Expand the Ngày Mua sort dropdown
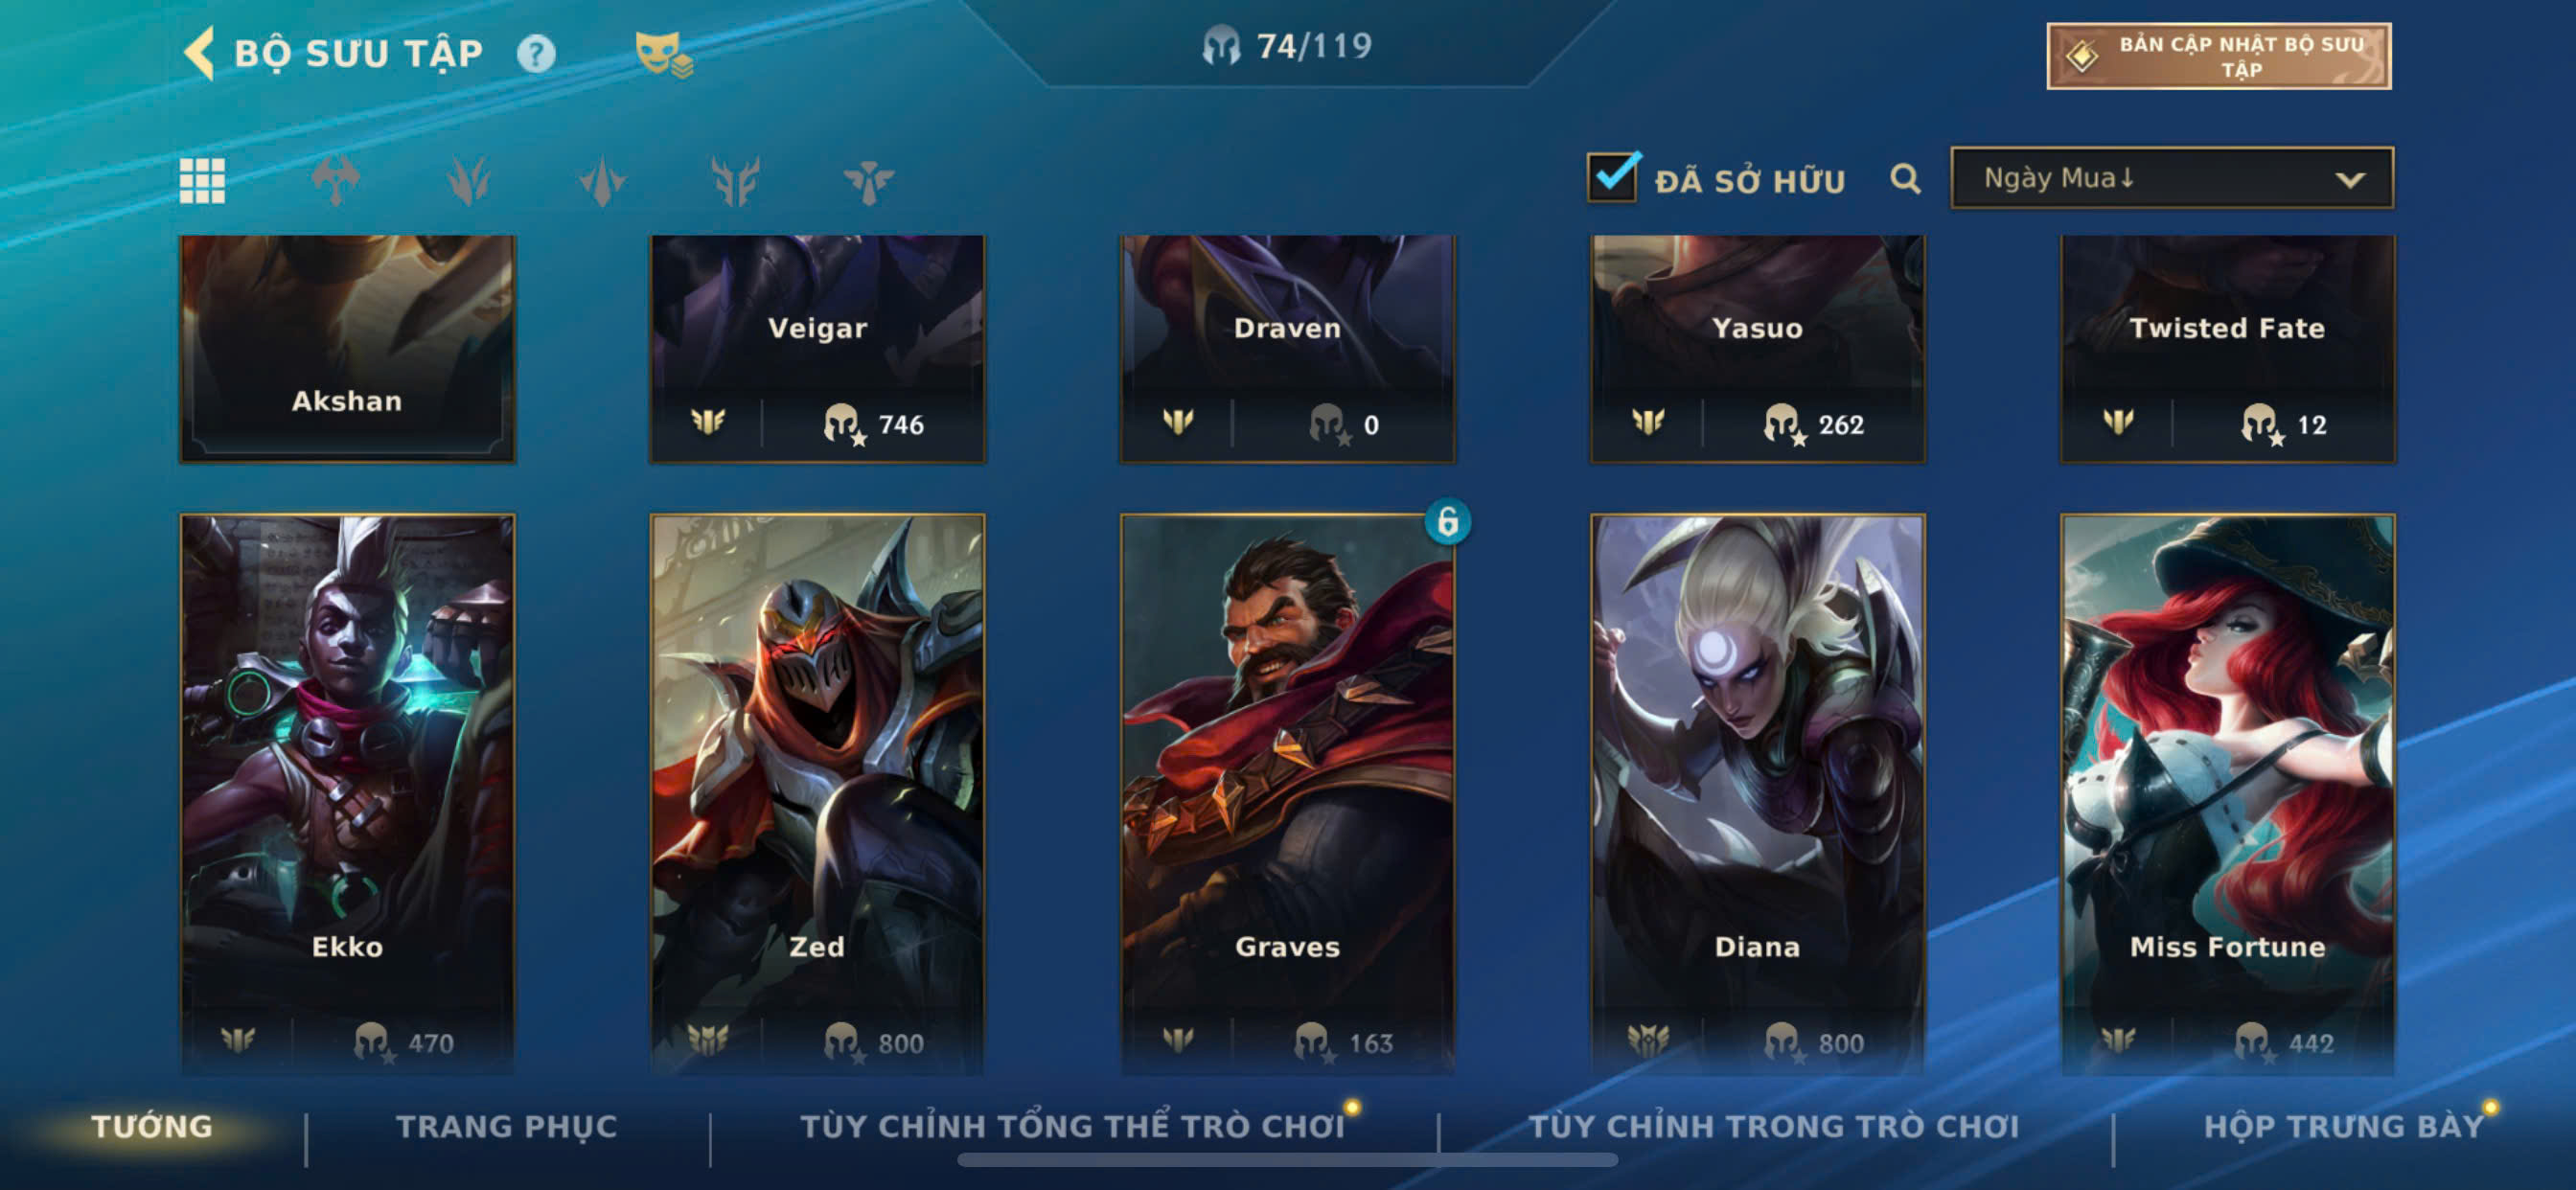The width and height of the screenshot is (2576, 1190). pyautogui.click(x=2172, y=178)
